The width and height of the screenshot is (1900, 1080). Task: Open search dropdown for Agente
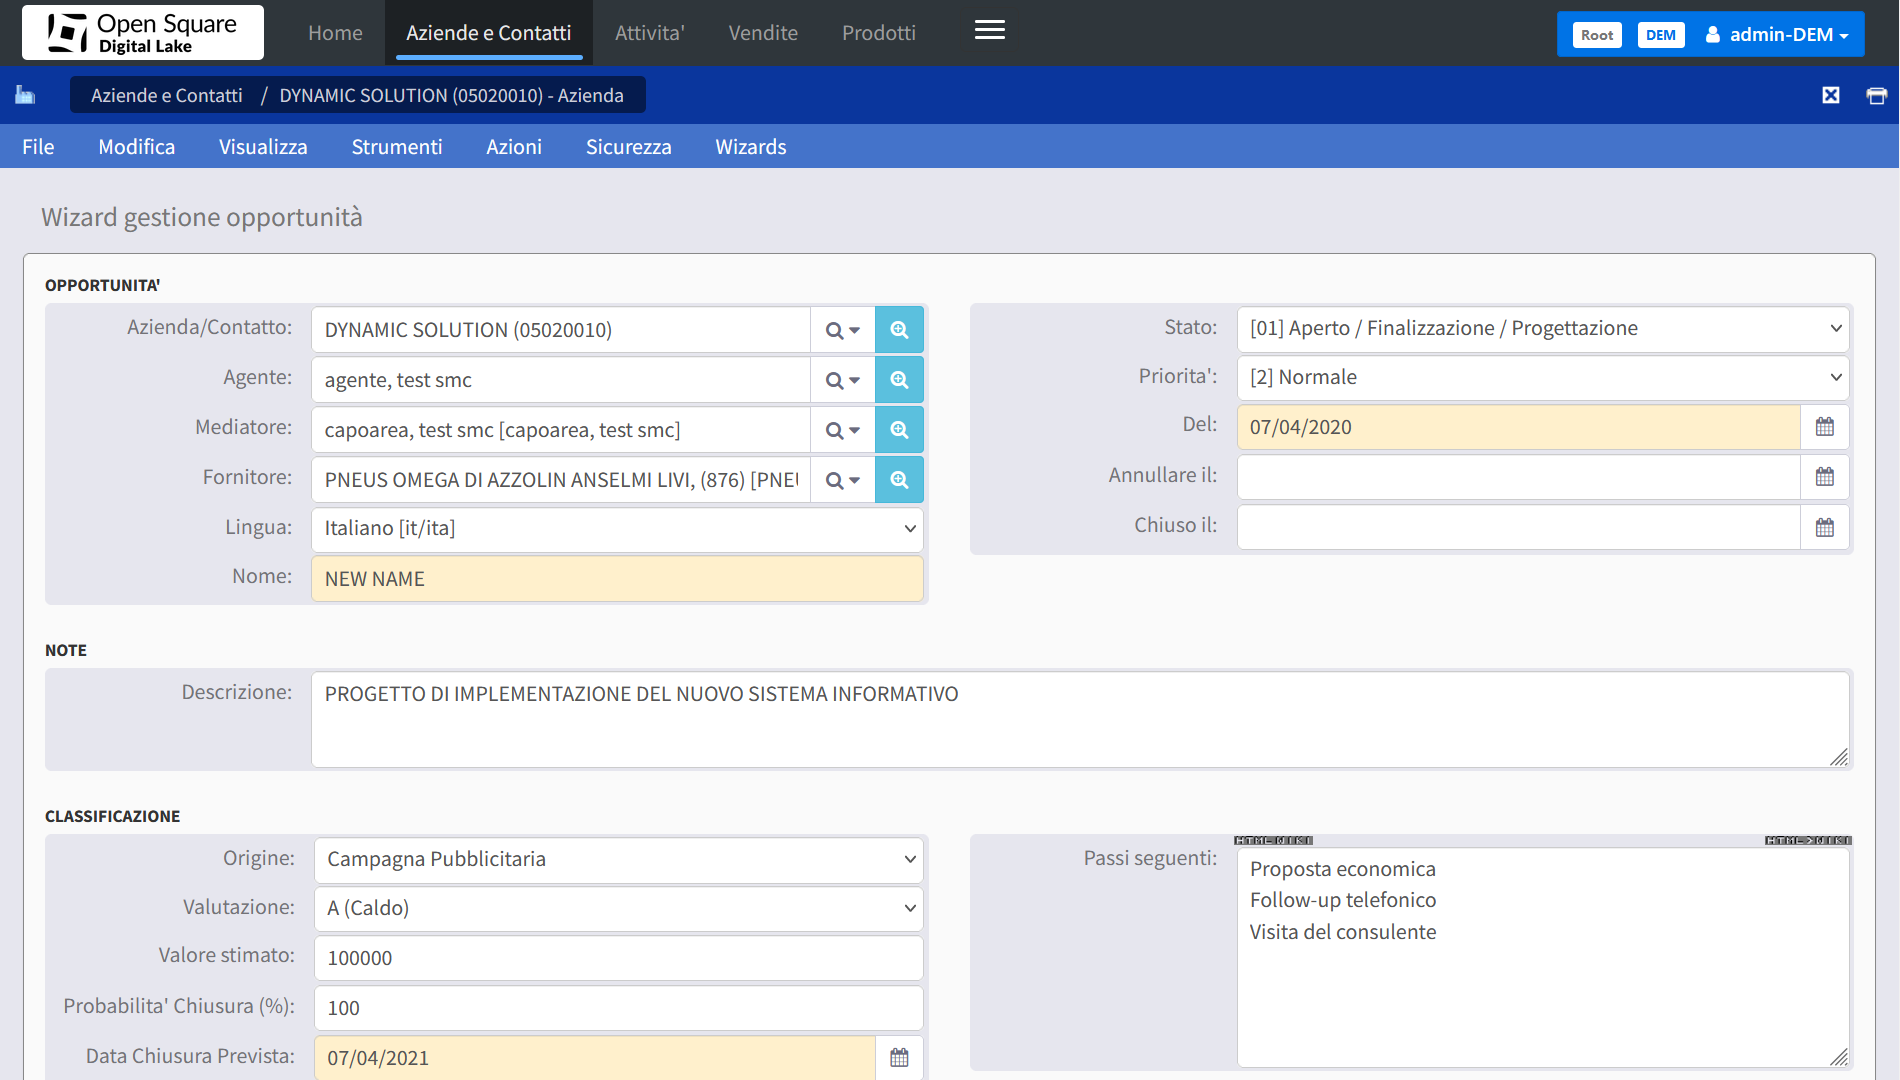click(843, 380)
